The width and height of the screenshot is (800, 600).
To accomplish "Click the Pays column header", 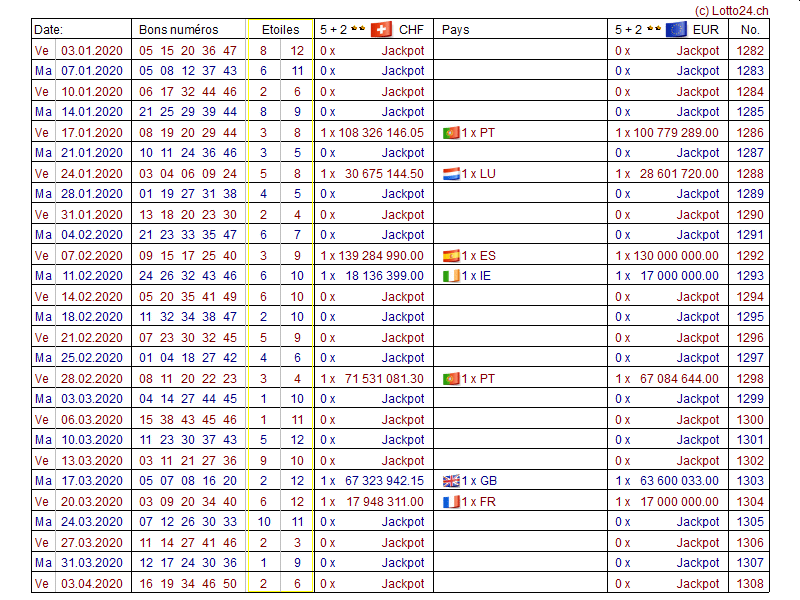I will (x=455, y=29).
